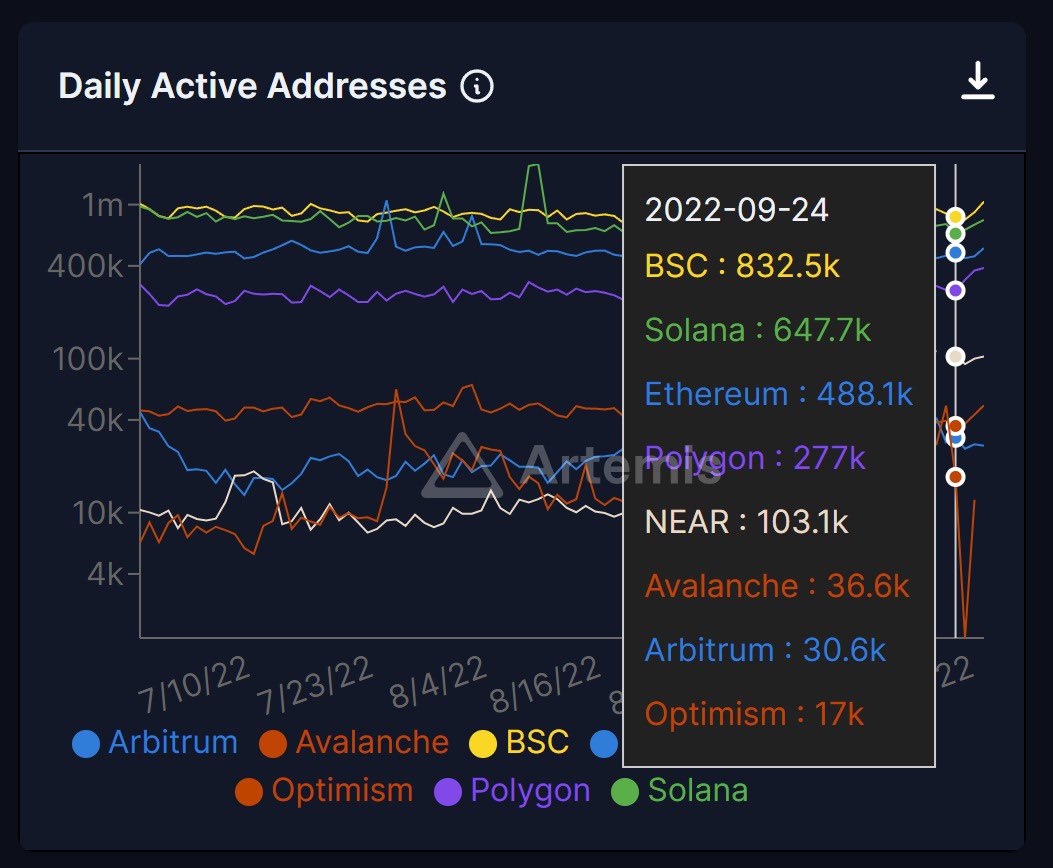Click the 7/23/22 x-axis date label
The height and width of the screenshot is (868, 1053).
pos(314,685)
